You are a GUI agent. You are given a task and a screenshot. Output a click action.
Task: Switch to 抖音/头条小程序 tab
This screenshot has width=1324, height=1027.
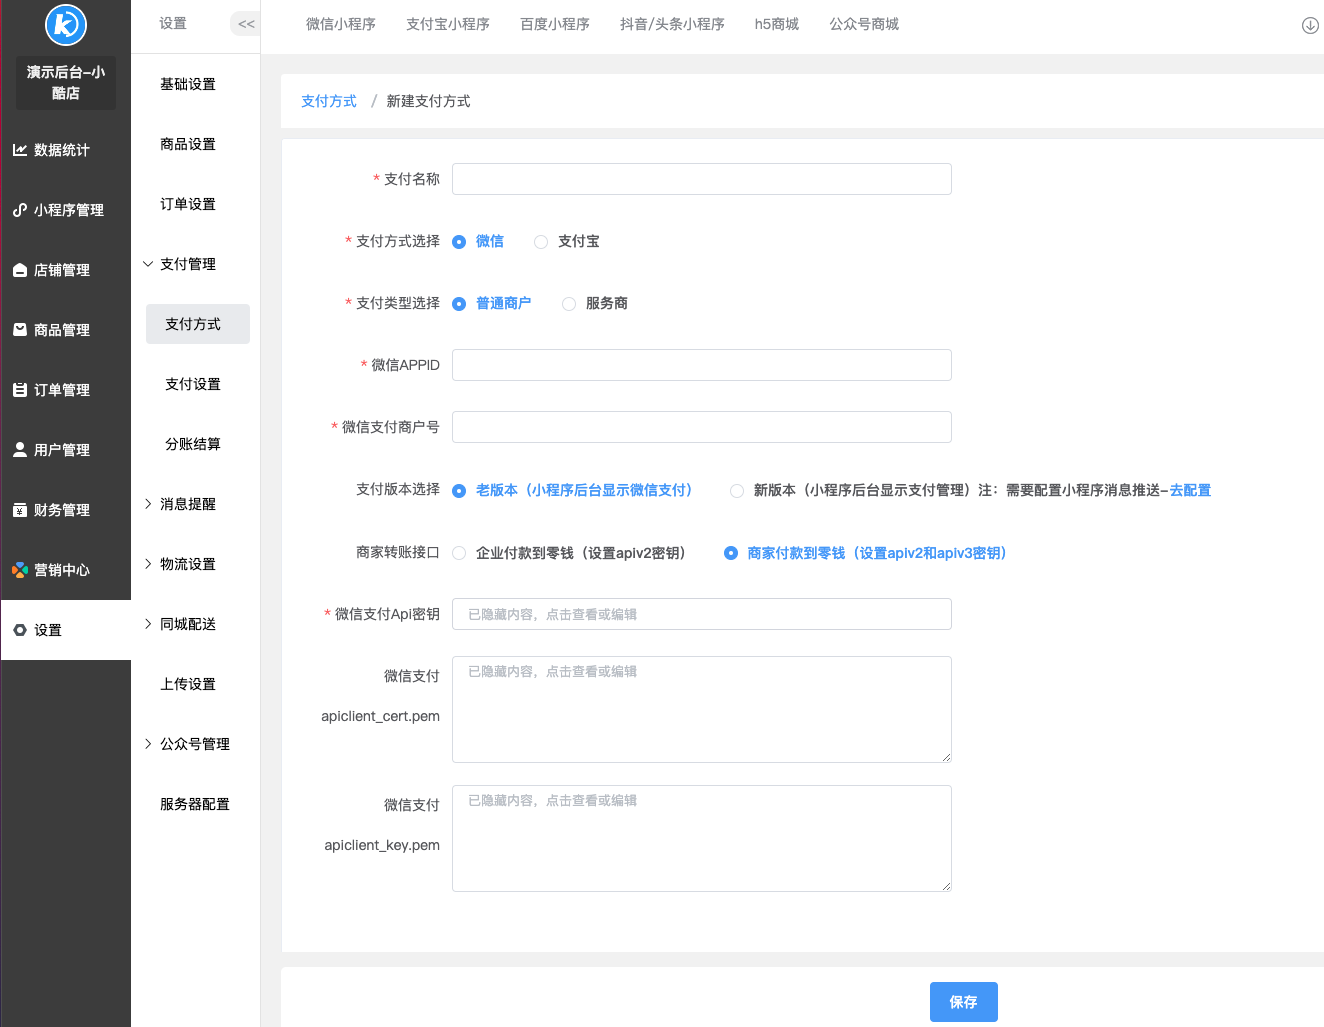point(672,24)
